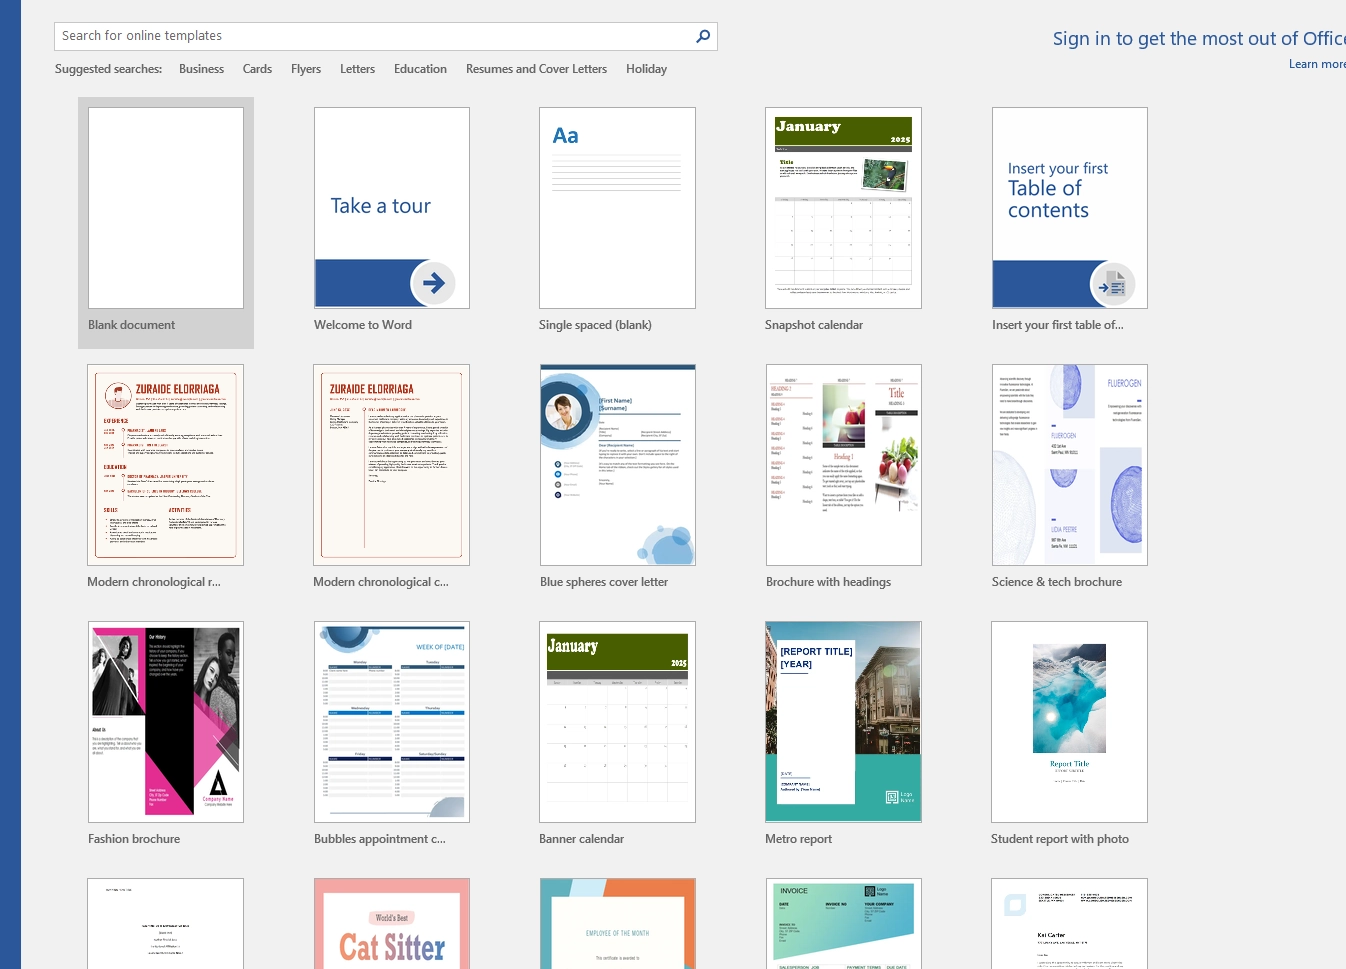Click the 'Student report with photo' caption
1346x969 pixels.
[1060, 839]
